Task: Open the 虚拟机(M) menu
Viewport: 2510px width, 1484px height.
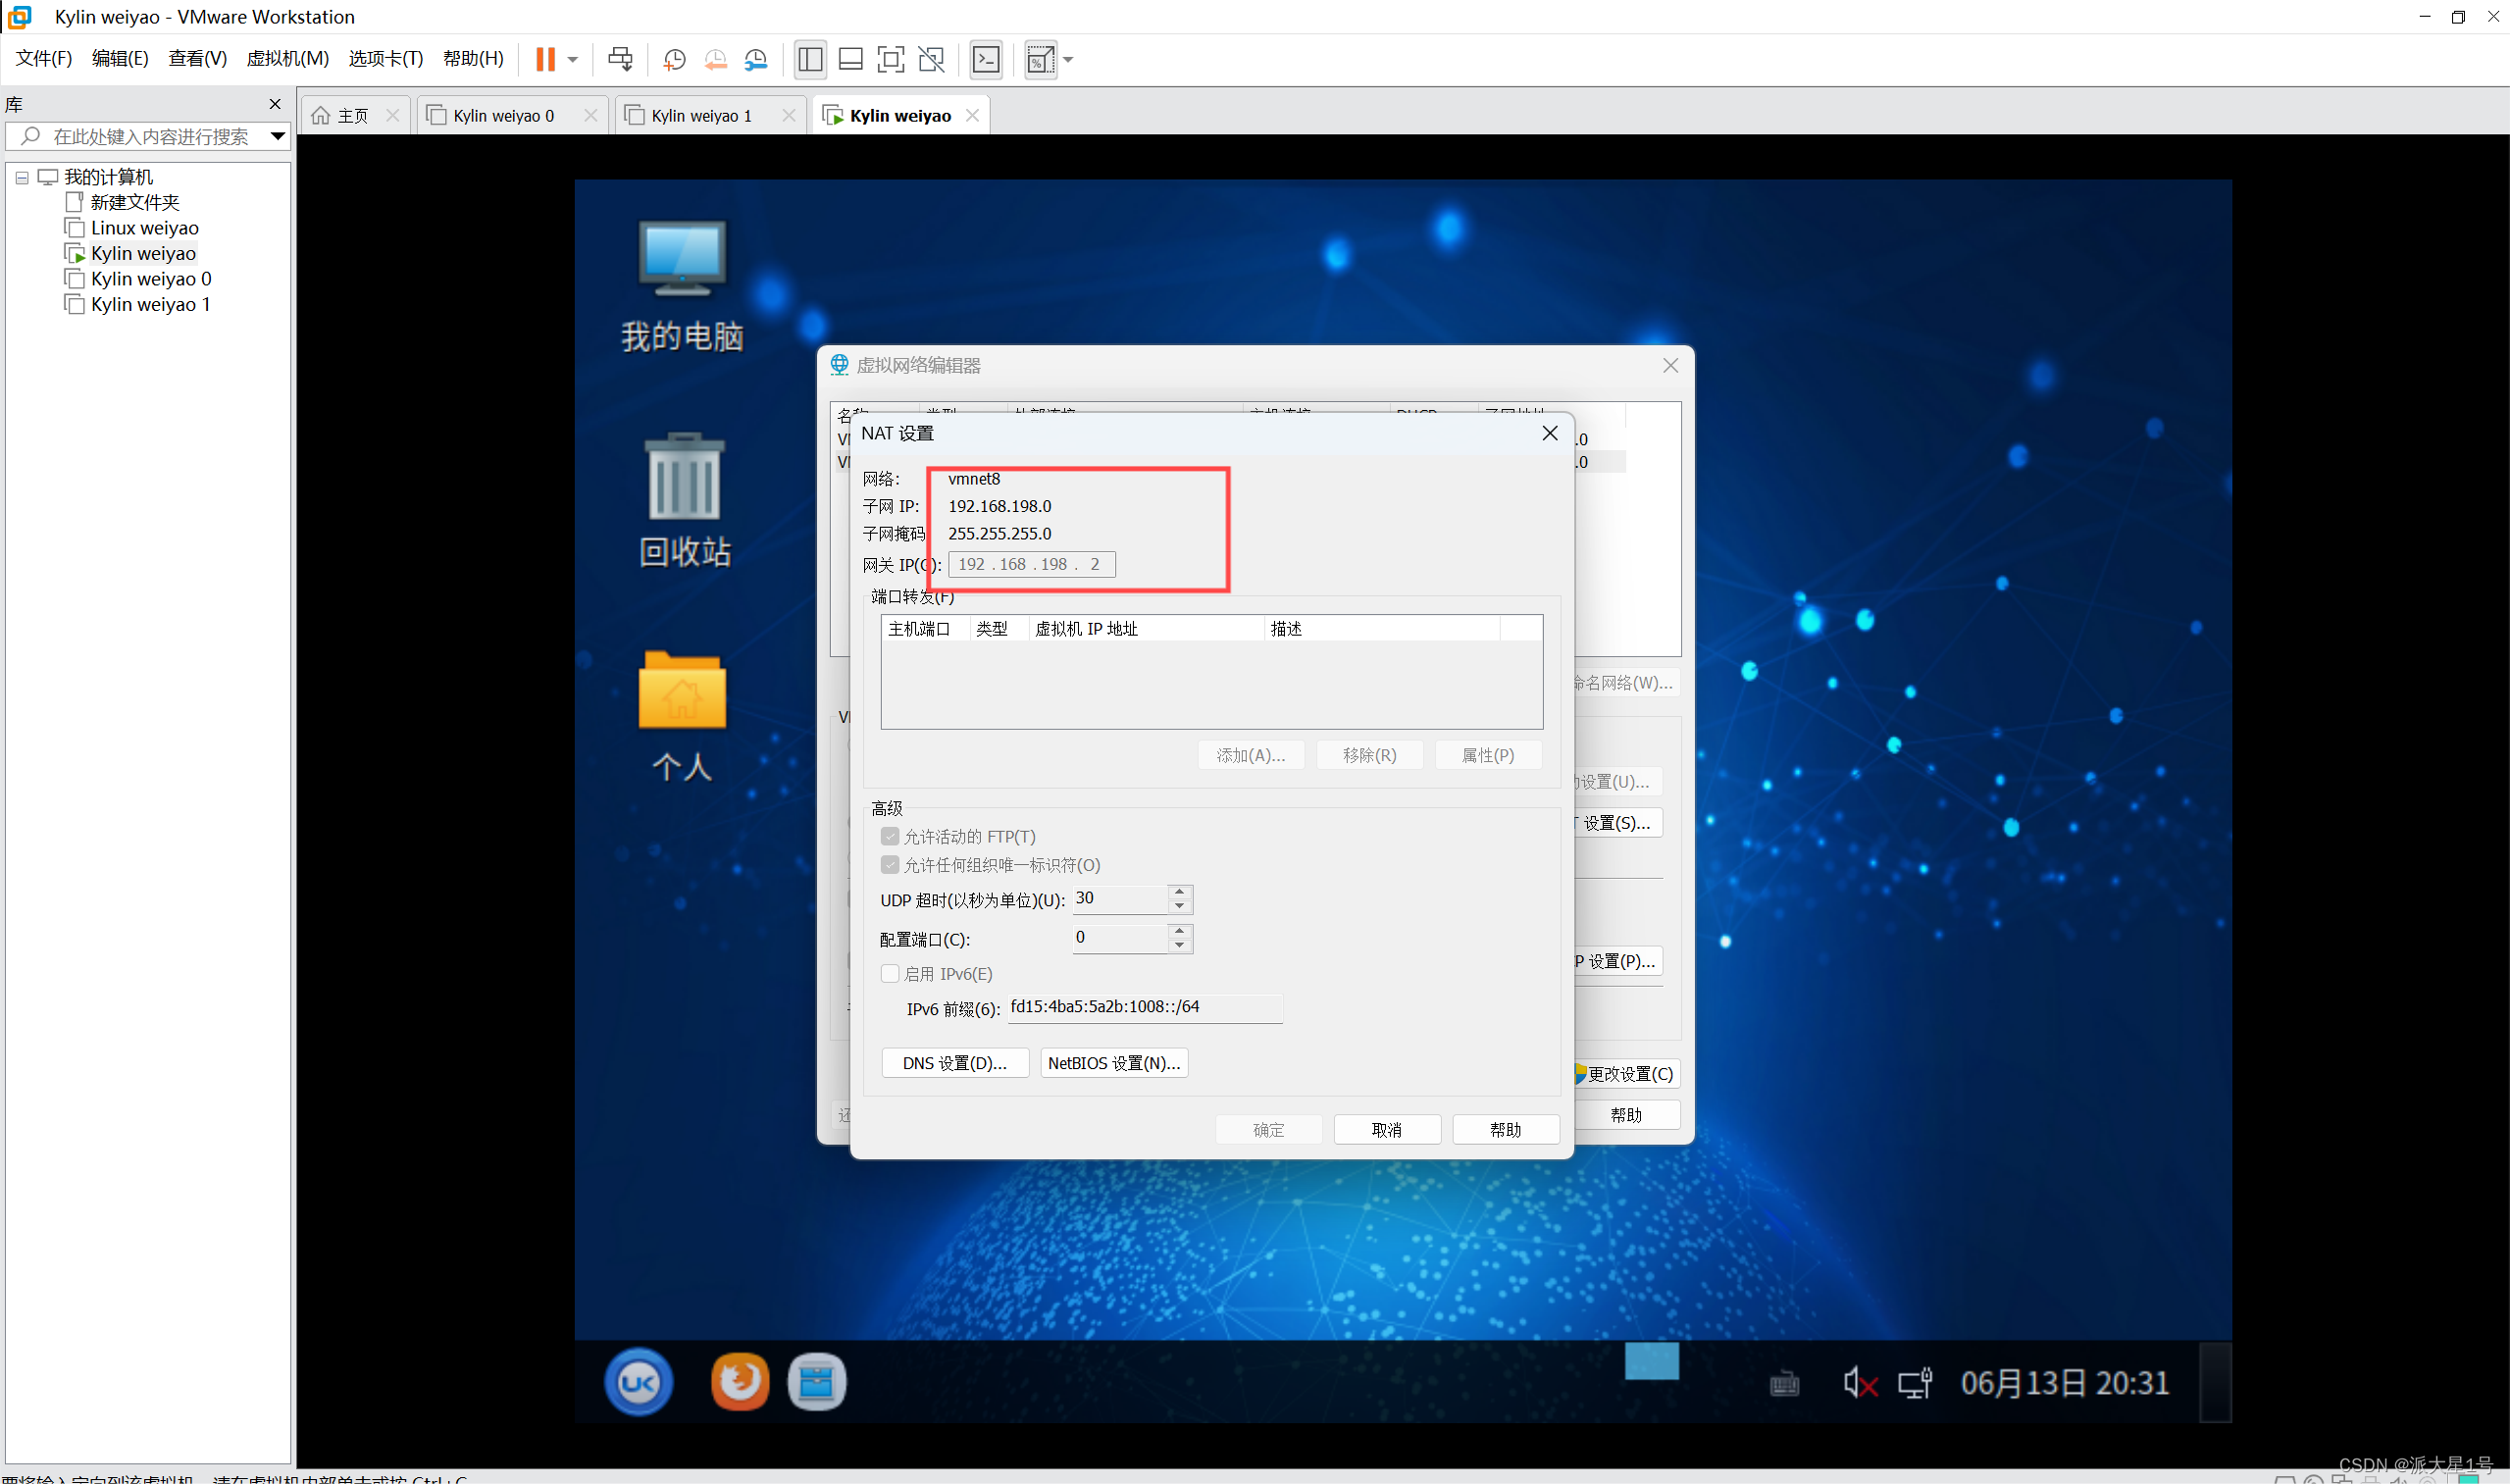Action: 287,59
